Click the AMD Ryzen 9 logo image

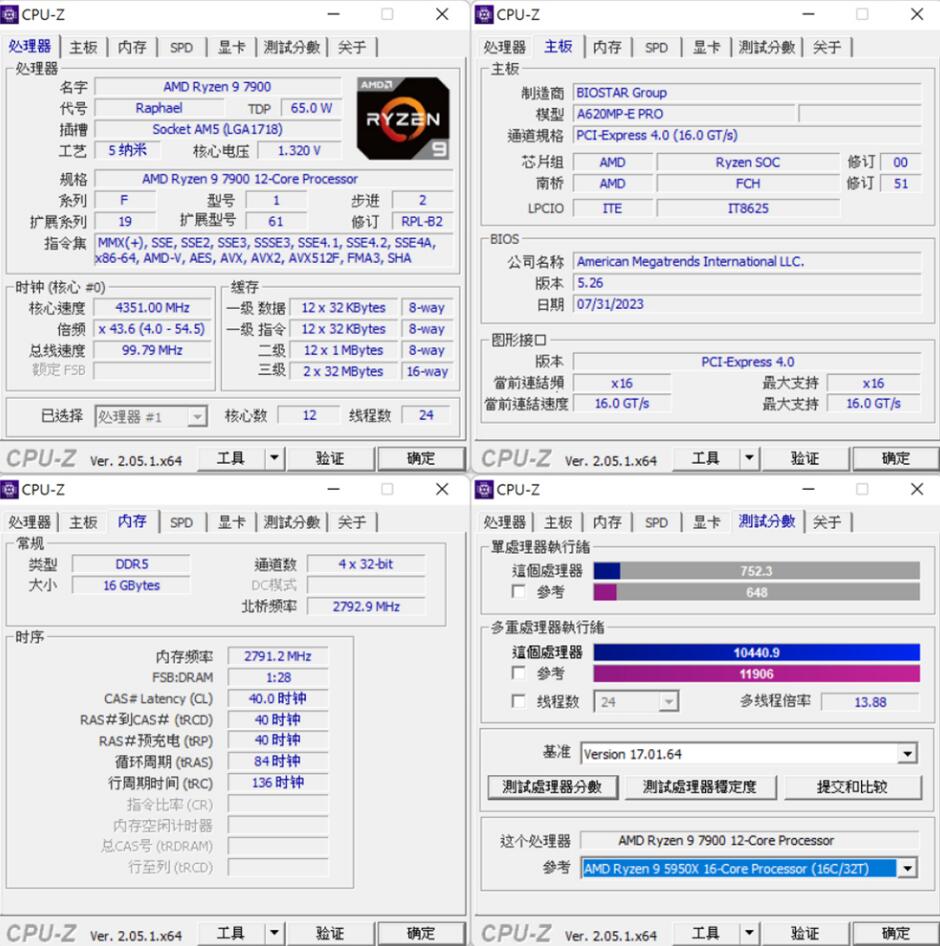coord(402,118)
